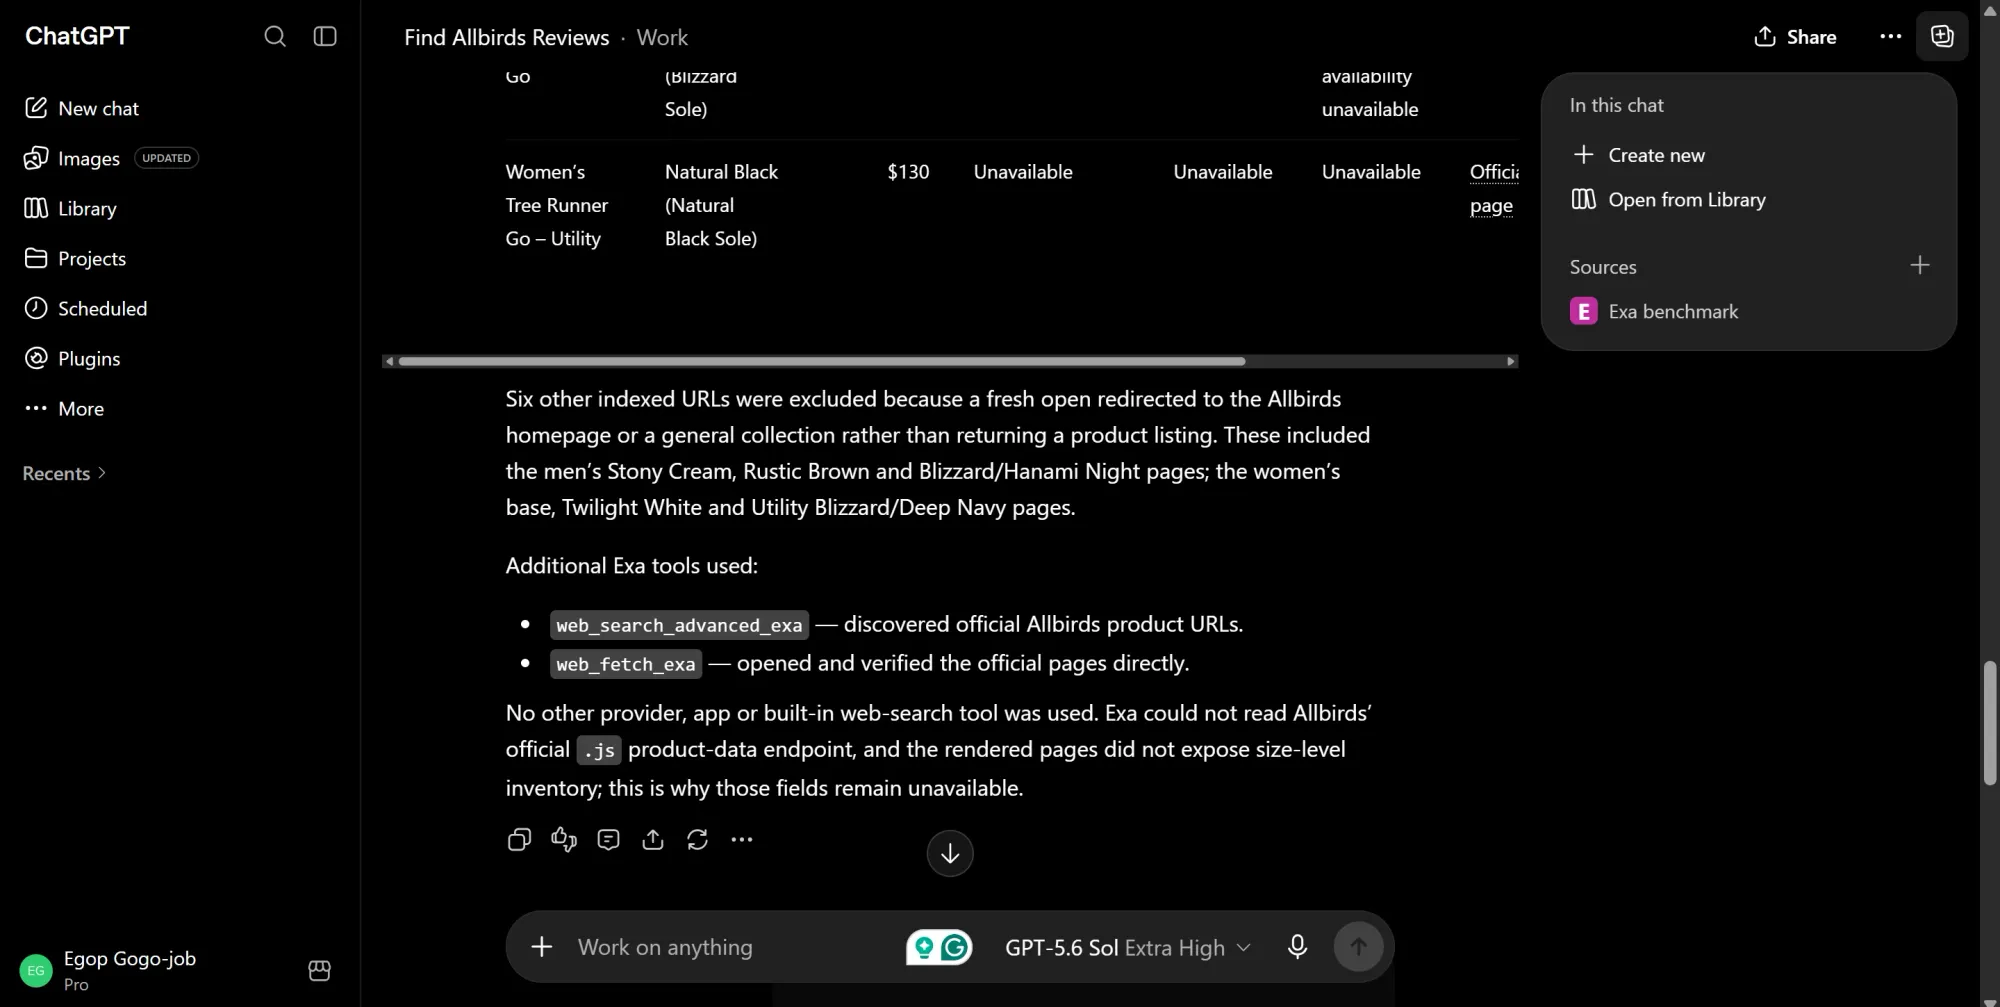
Task: Open the Egop Gogo-job account menu
Action: 110,970
